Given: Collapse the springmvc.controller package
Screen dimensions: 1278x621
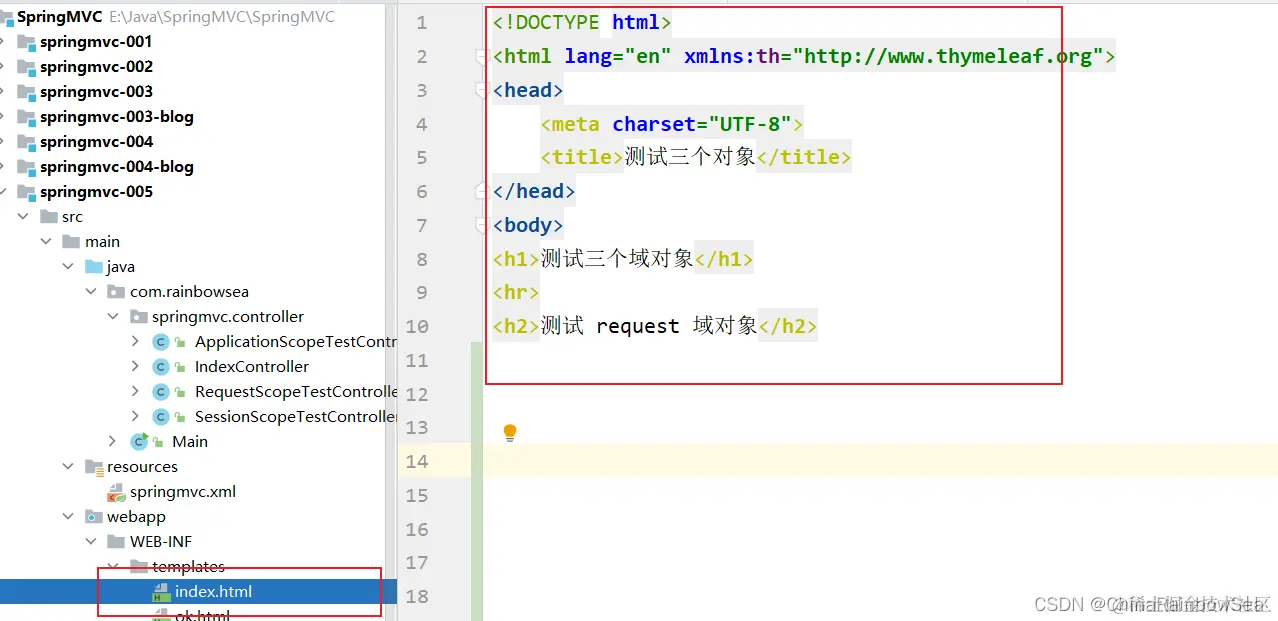Looking at the screenshot, I should coord(113,317).
